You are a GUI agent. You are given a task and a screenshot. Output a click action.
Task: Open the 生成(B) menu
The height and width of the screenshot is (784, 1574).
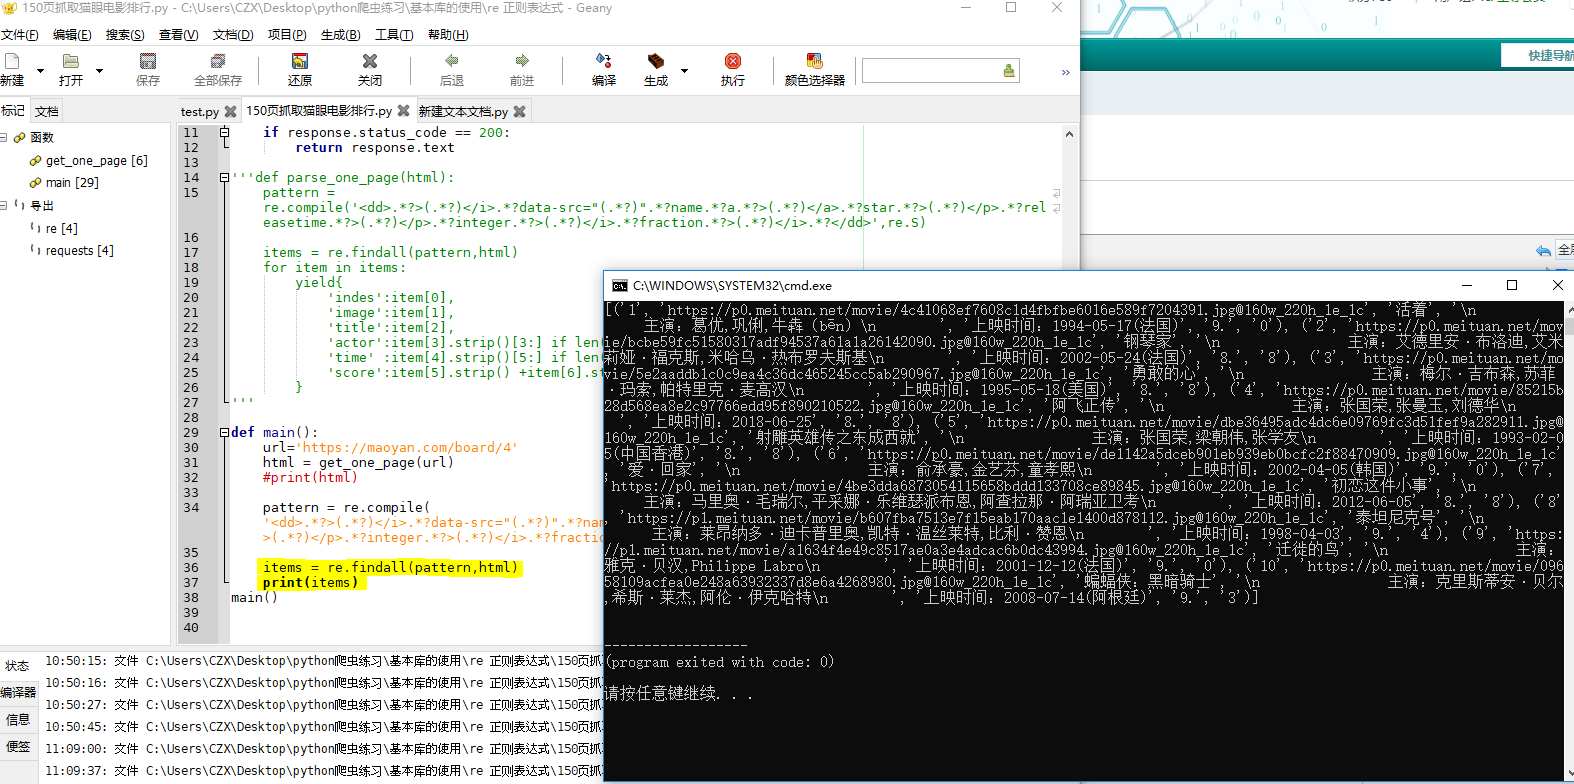coord(340,35)
